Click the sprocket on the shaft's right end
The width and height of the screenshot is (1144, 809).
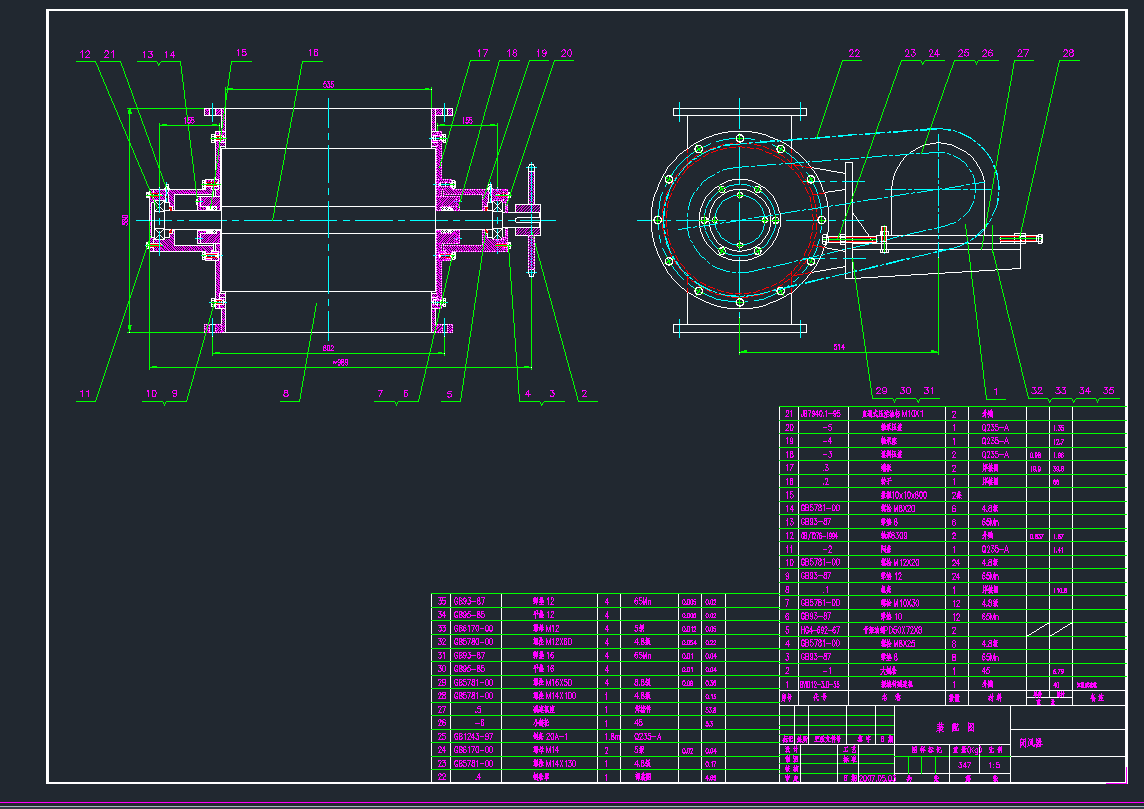pos(530,219)
